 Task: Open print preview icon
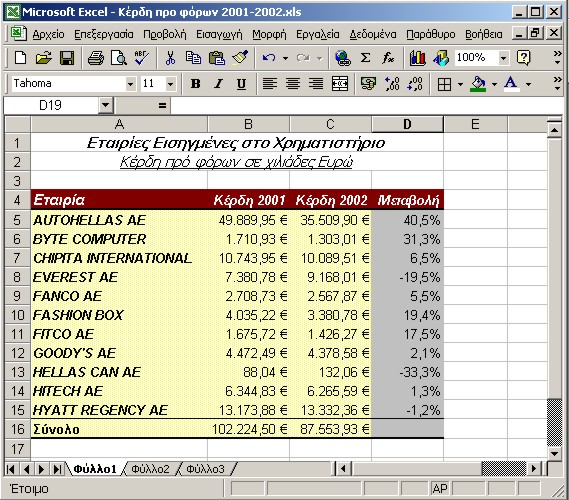click(x=118, y=58)
